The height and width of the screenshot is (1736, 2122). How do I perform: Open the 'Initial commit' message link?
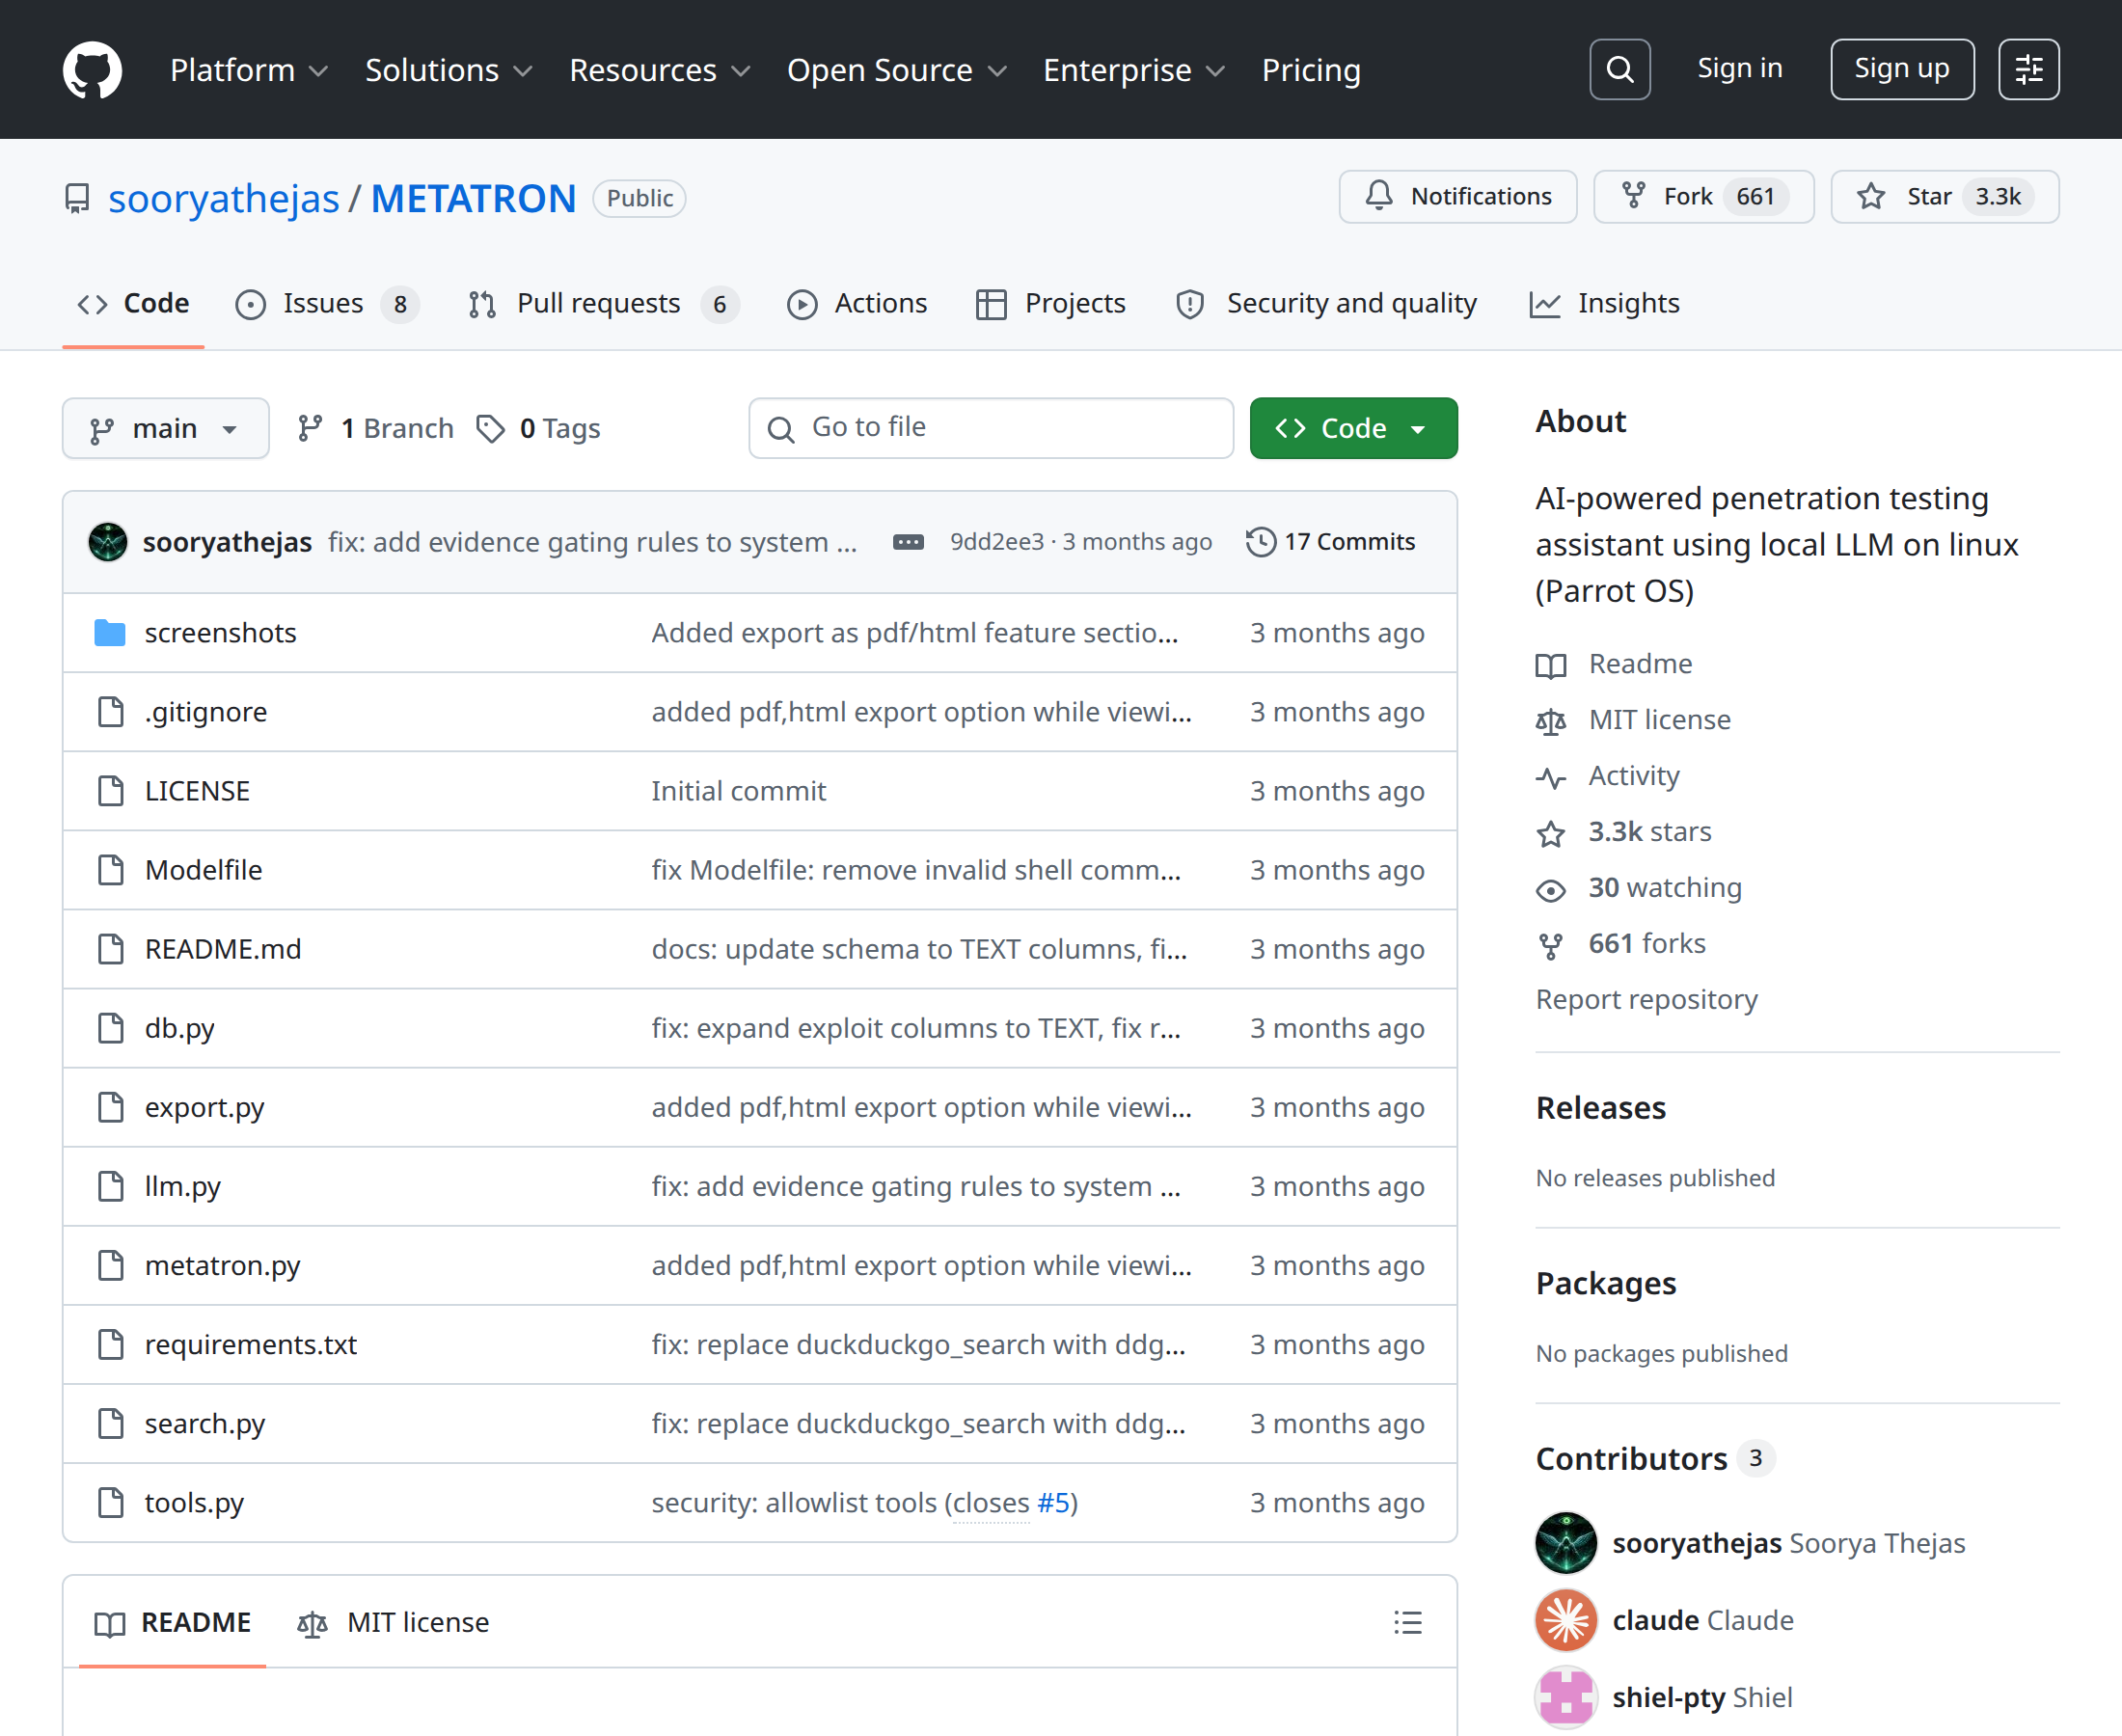point(739,791)
